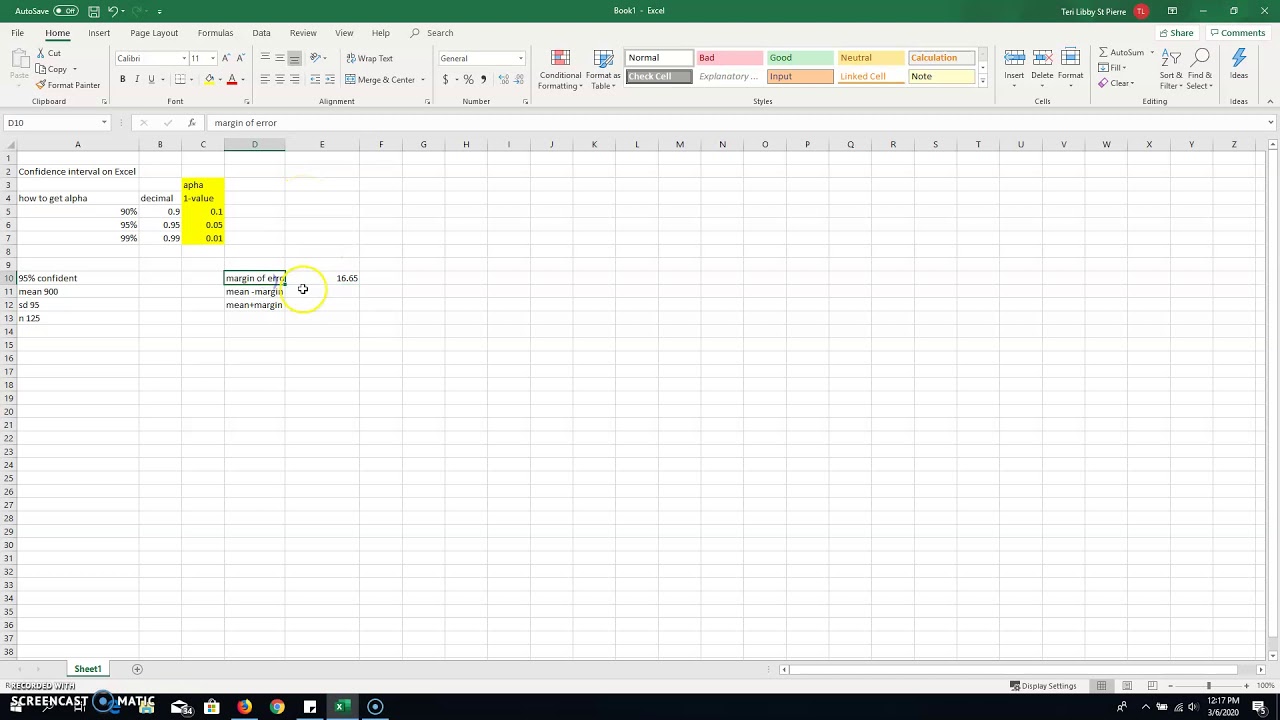Click the Copy button
This screenshot has width=1280, height=720.
52,69
